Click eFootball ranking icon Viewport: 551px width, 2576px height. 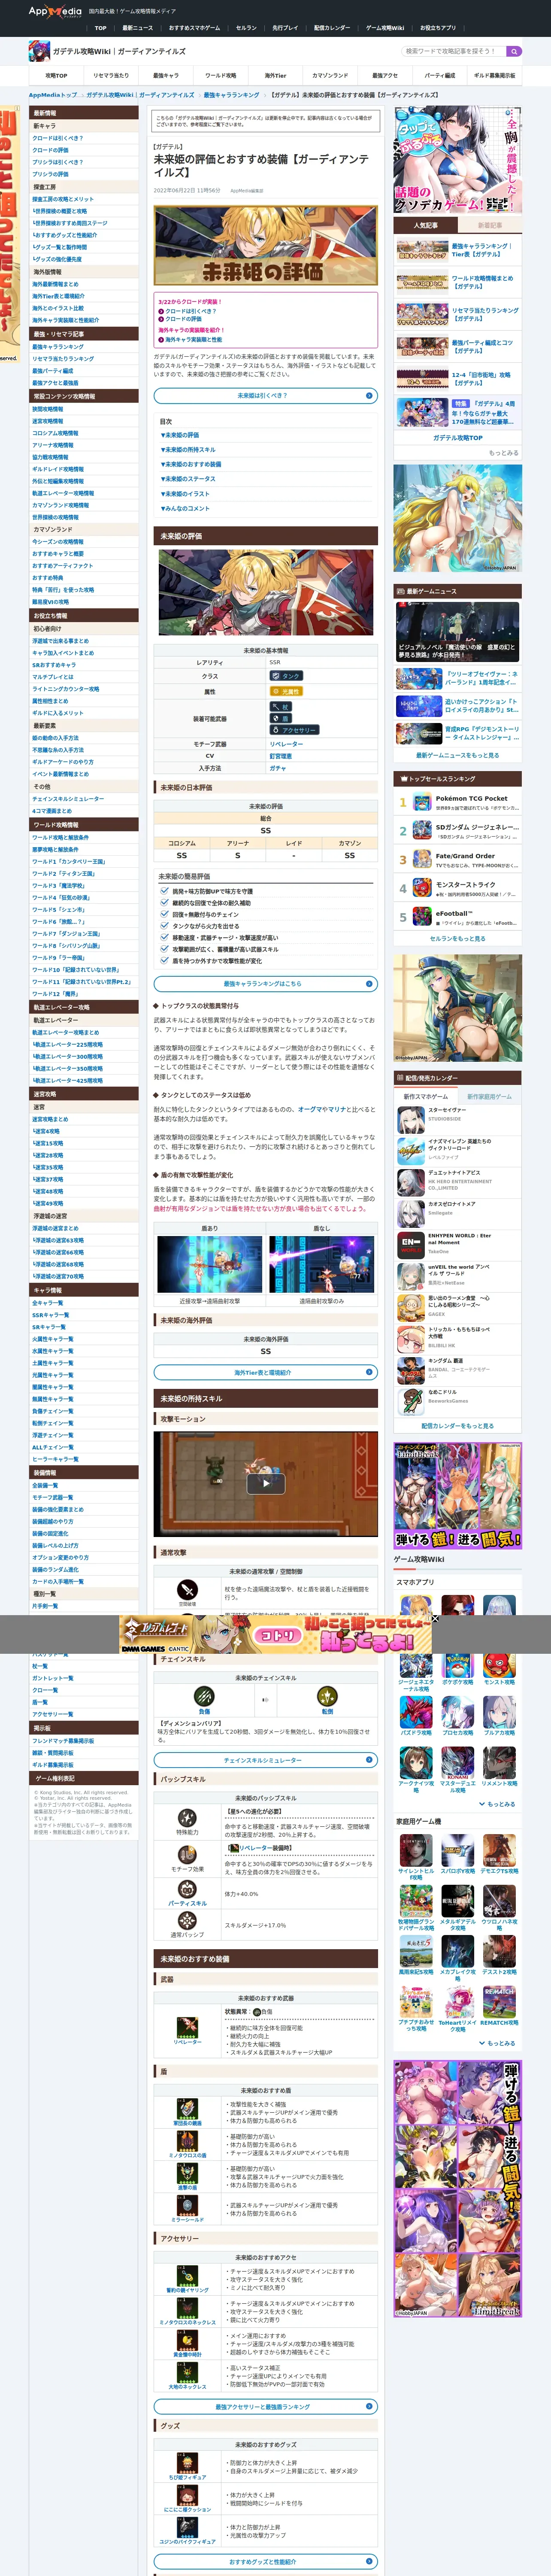[x=422, y=916]
